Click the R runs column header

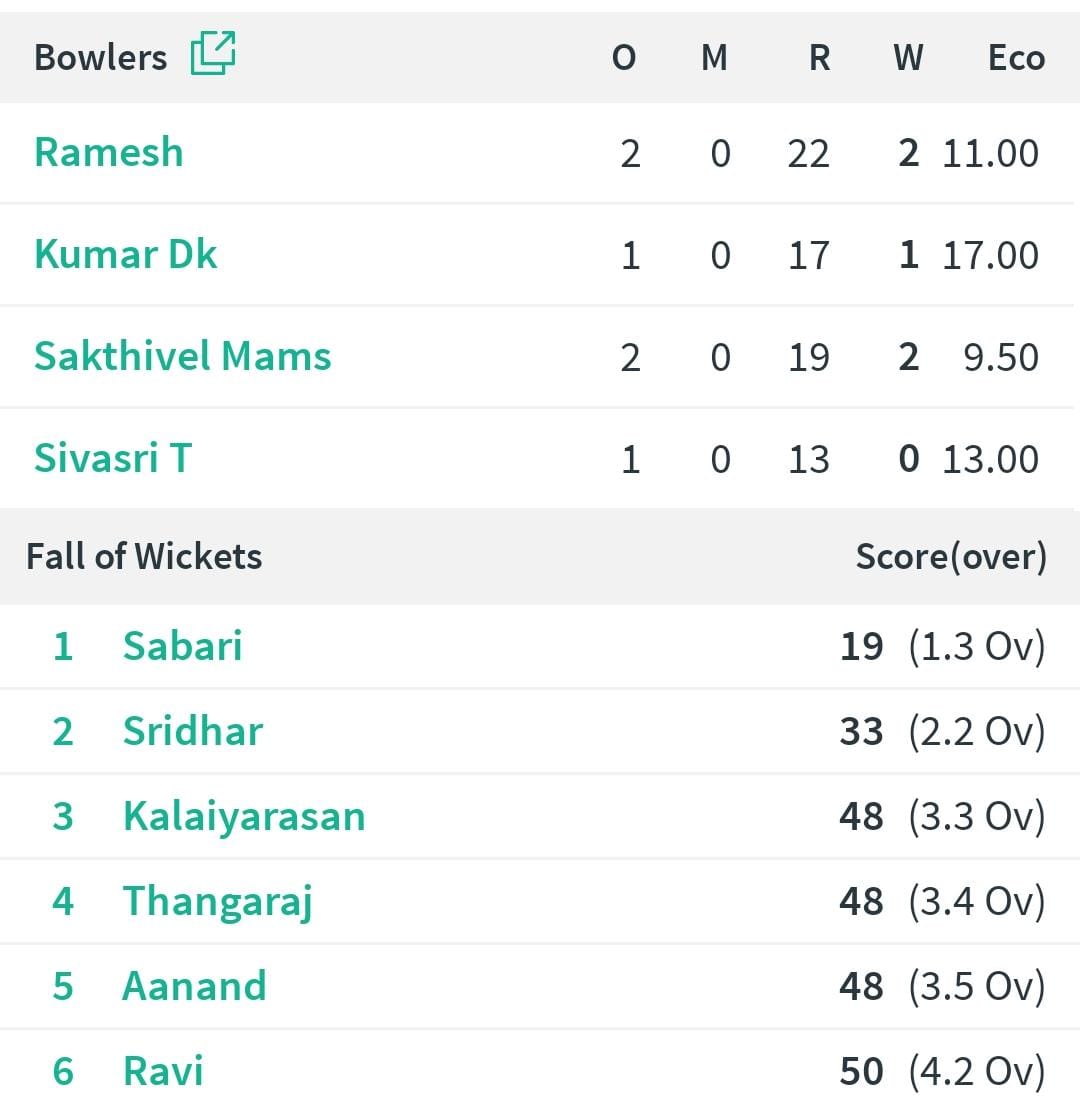coord(820,57)
